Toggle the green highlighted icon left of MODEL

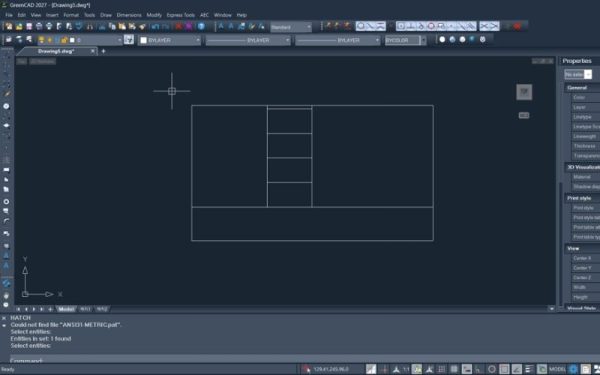point(541,369)
